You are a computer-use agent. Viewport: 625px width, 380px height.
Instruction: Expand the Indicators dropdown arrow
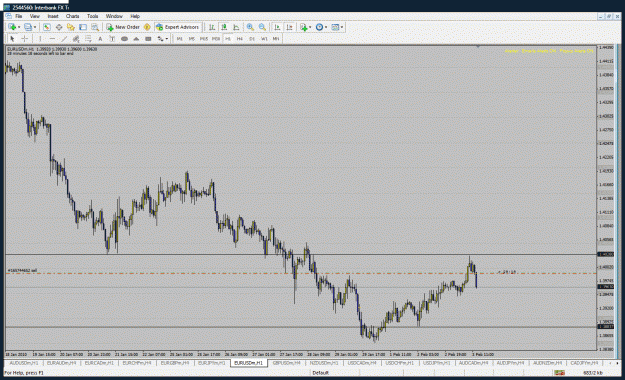(310, 27)
